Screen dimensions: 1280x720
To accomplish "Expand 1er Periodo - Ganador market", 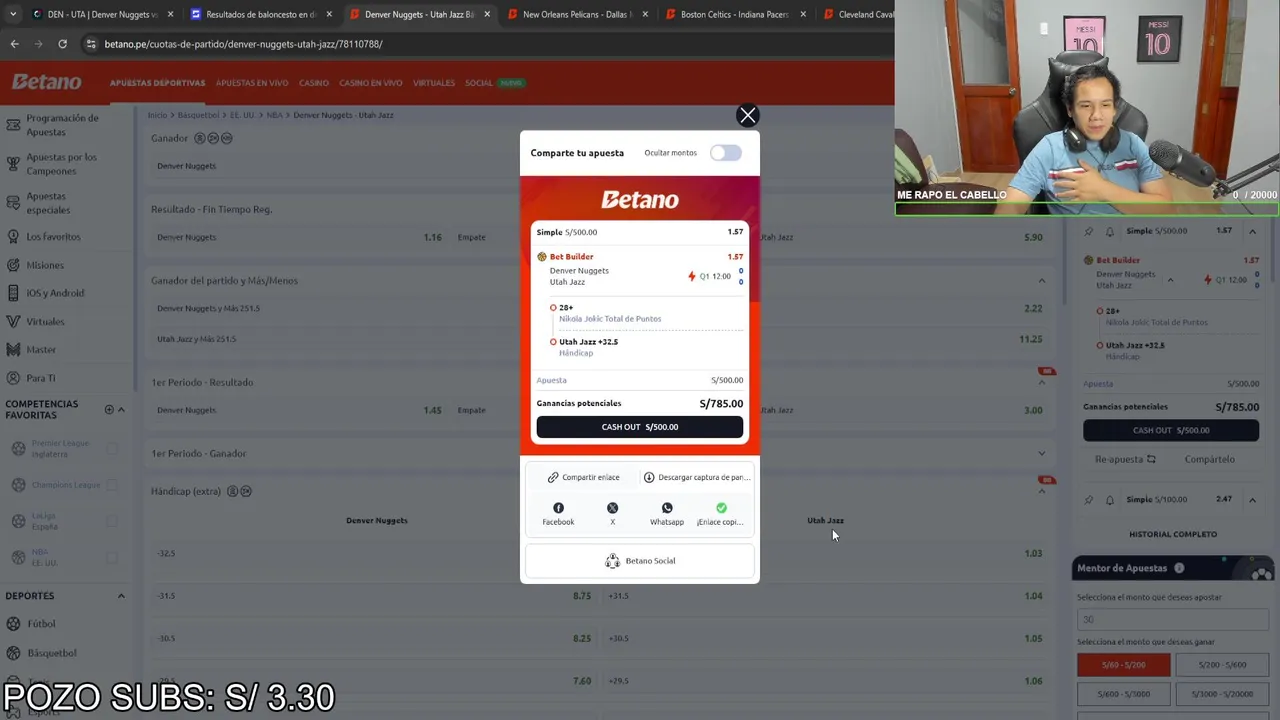I will click(x=1041, y=454).
